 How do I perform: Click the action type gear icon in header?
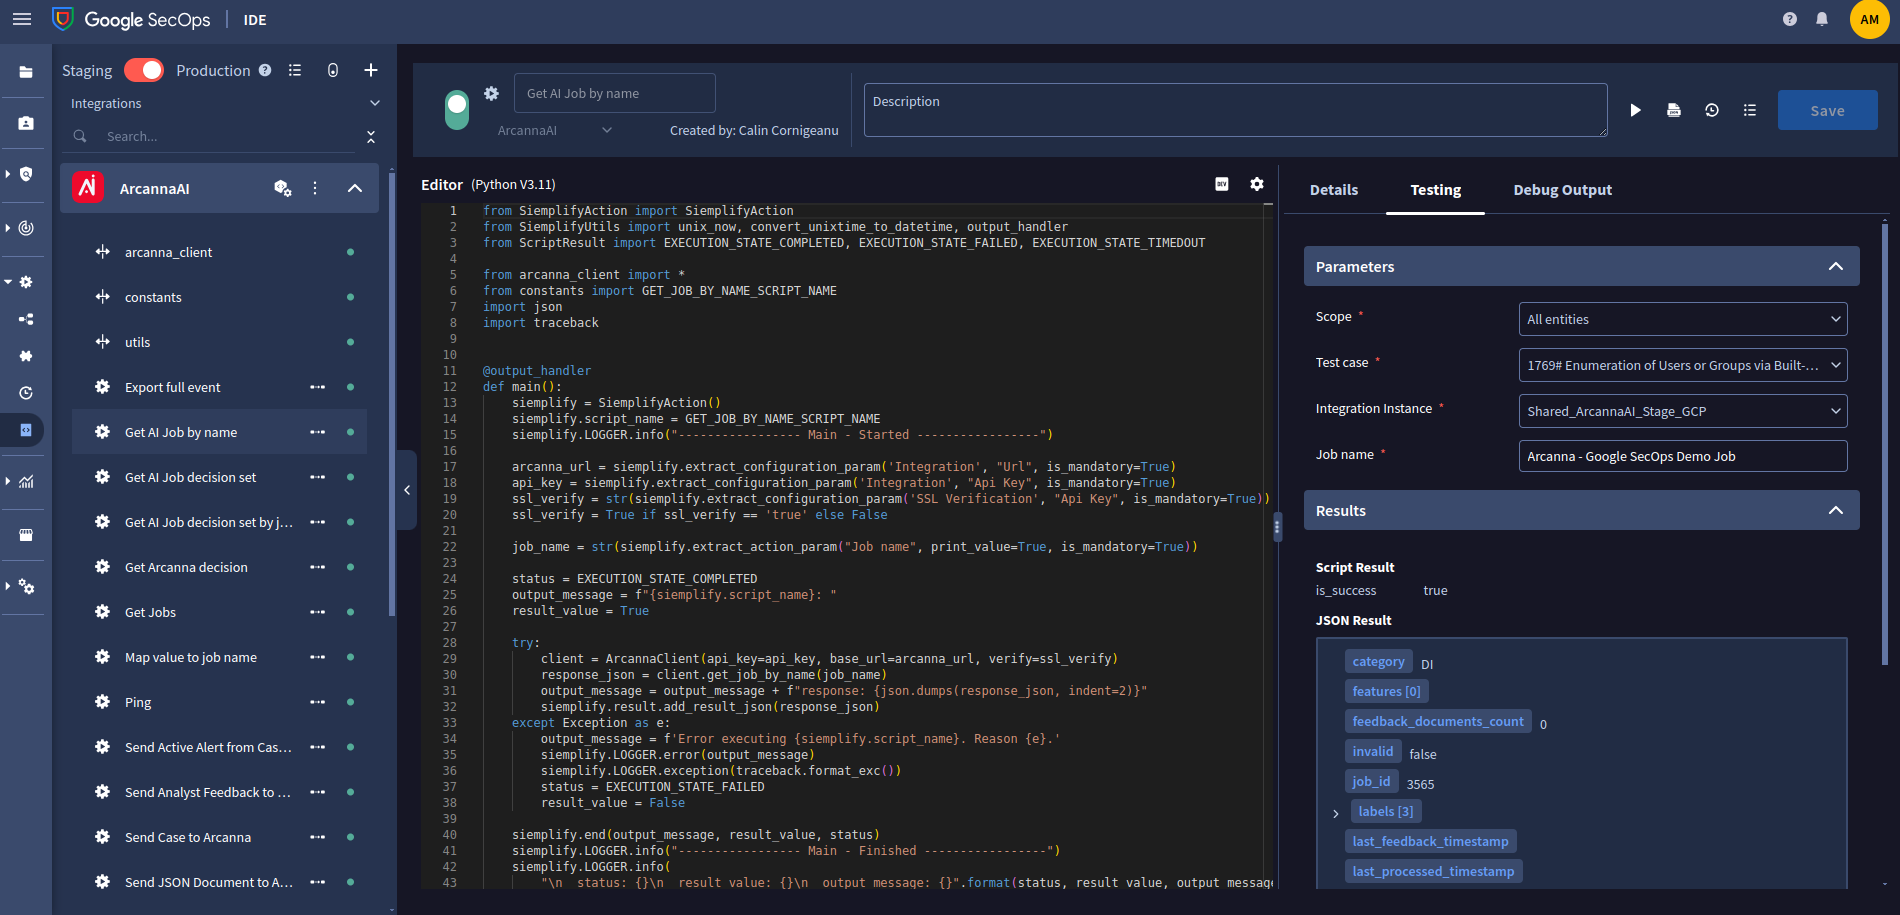point(491,93)
